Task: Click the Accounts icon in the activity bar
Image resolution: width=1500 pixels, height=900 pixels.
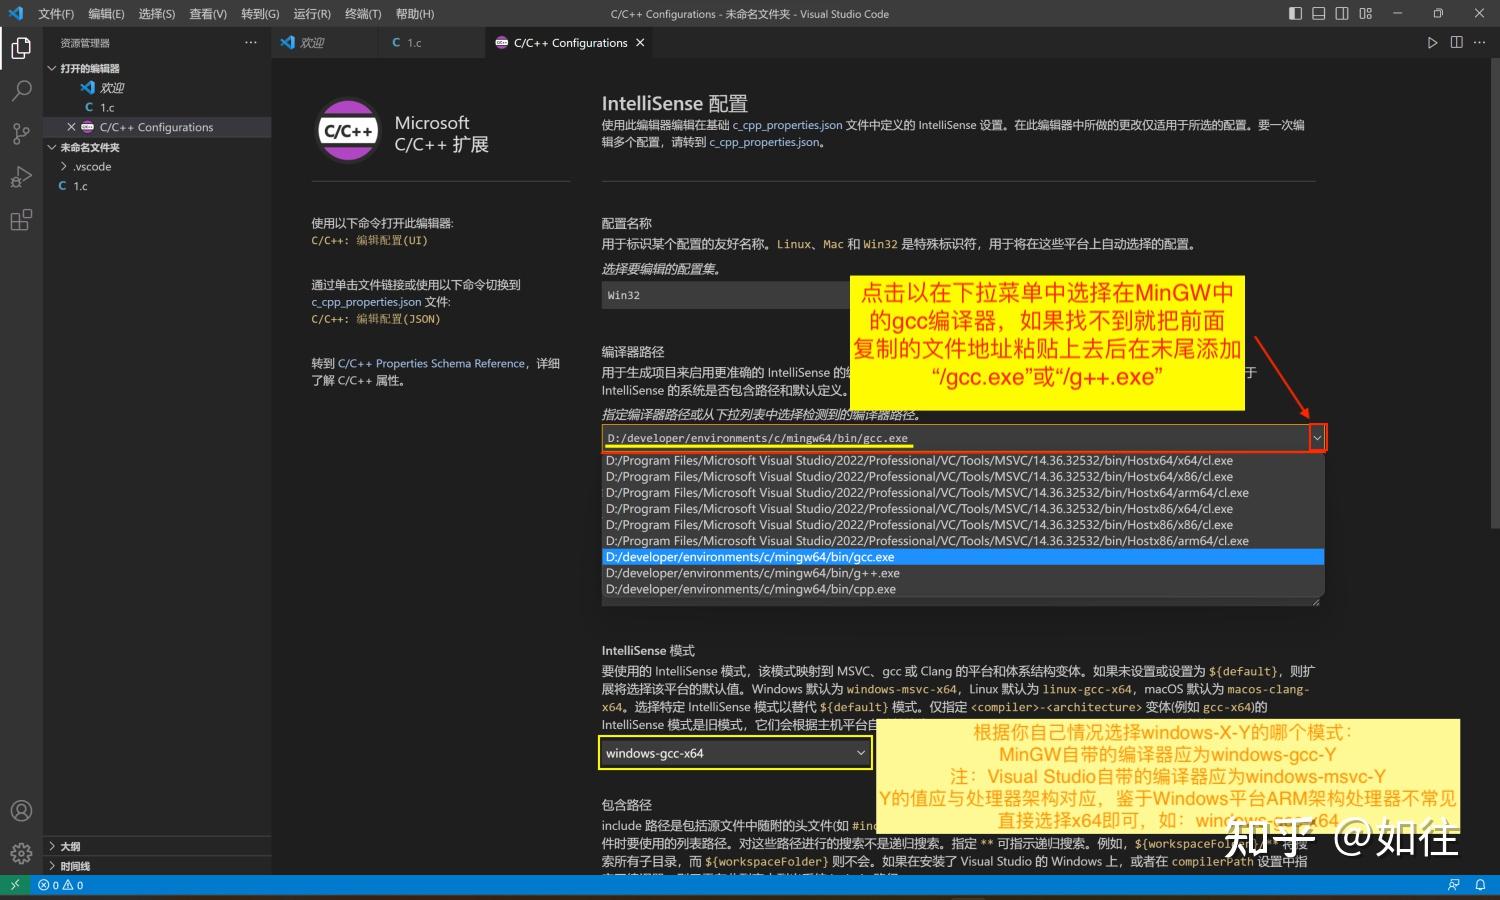Action: click(x=21, y=810)
